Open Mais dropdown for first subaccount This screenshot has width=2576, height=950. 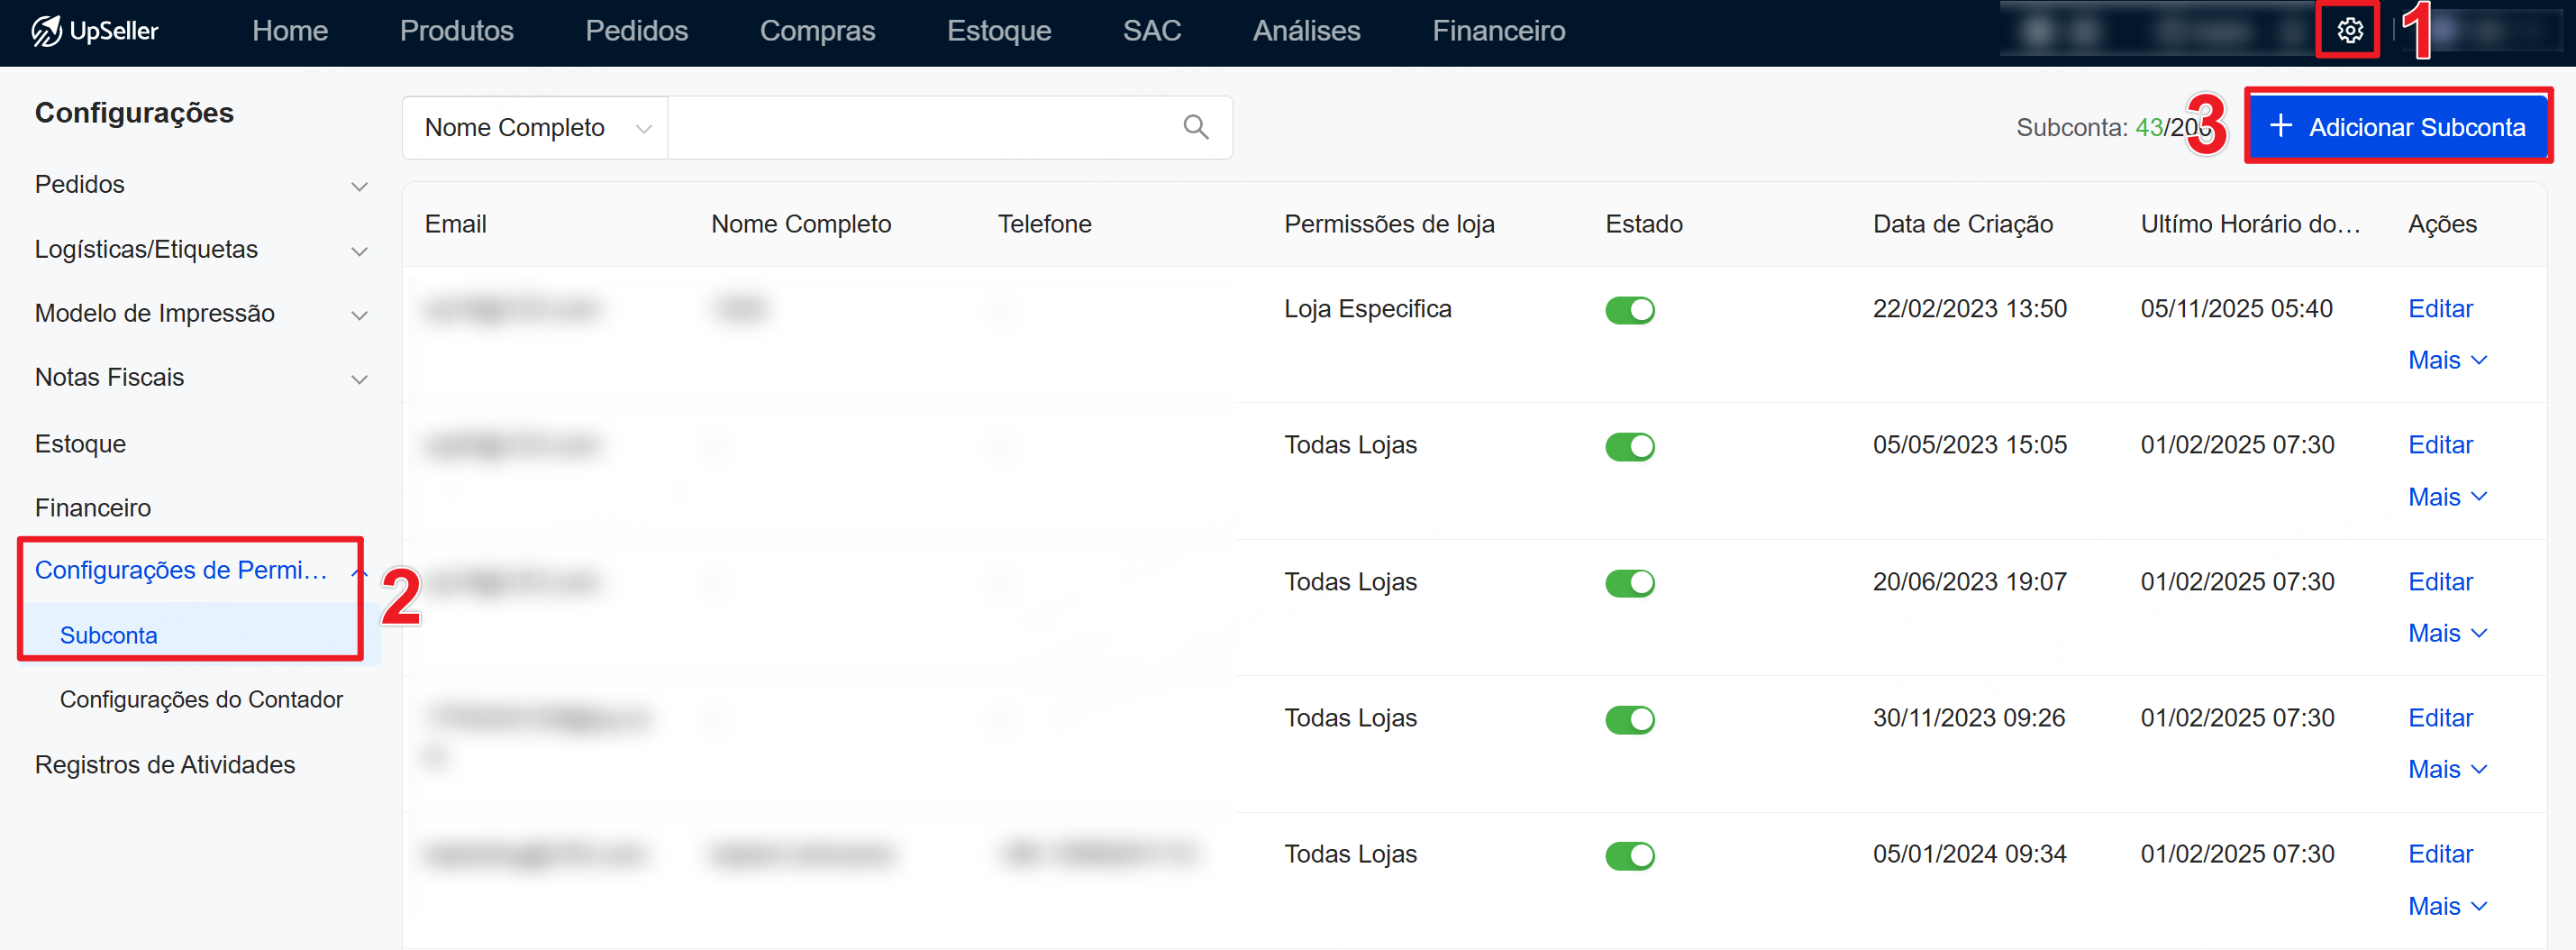pyautogui.click(x=2446, y=360)
